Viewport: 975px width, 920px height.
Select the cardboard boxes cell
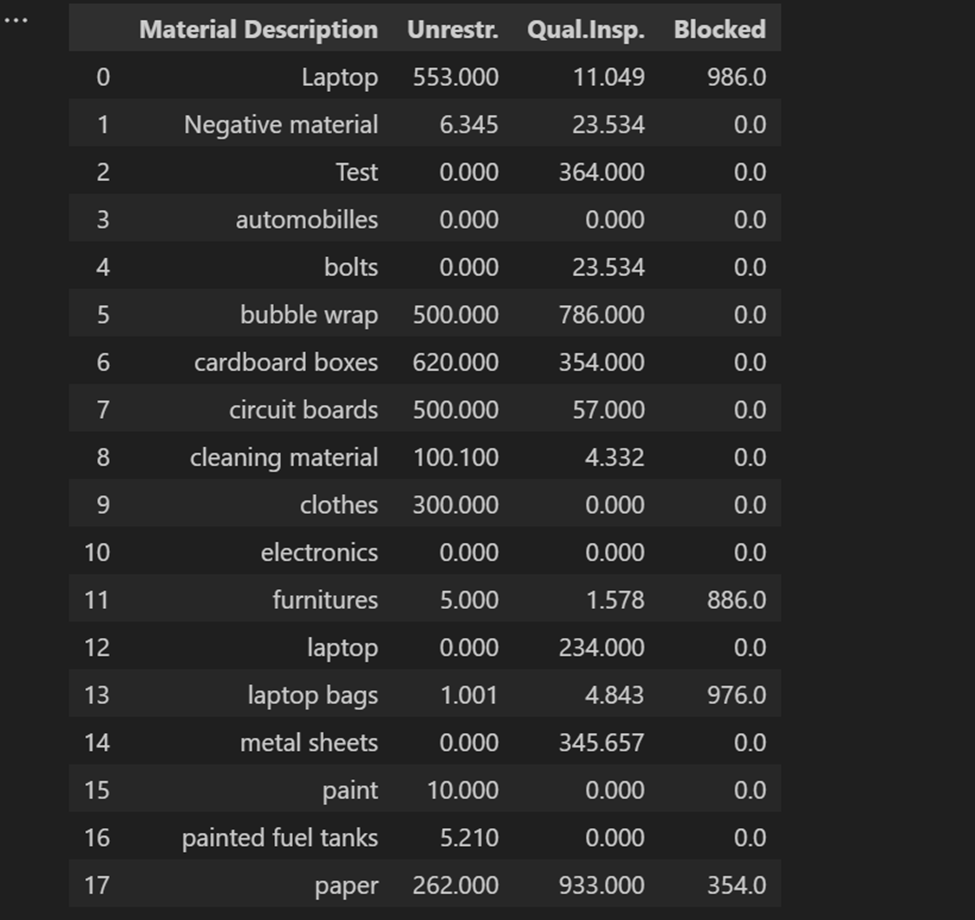click(285, 362)
